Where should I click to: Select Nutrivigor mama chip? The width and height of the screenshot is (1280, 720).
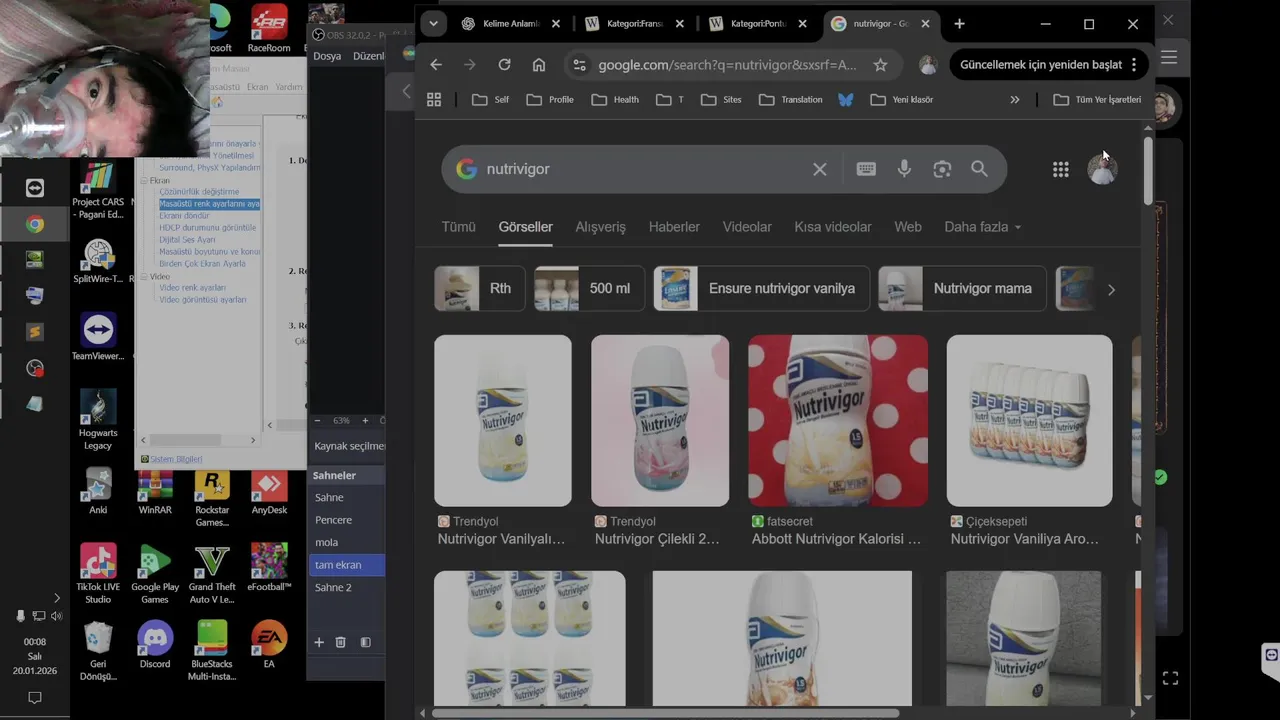pos(962,289)
